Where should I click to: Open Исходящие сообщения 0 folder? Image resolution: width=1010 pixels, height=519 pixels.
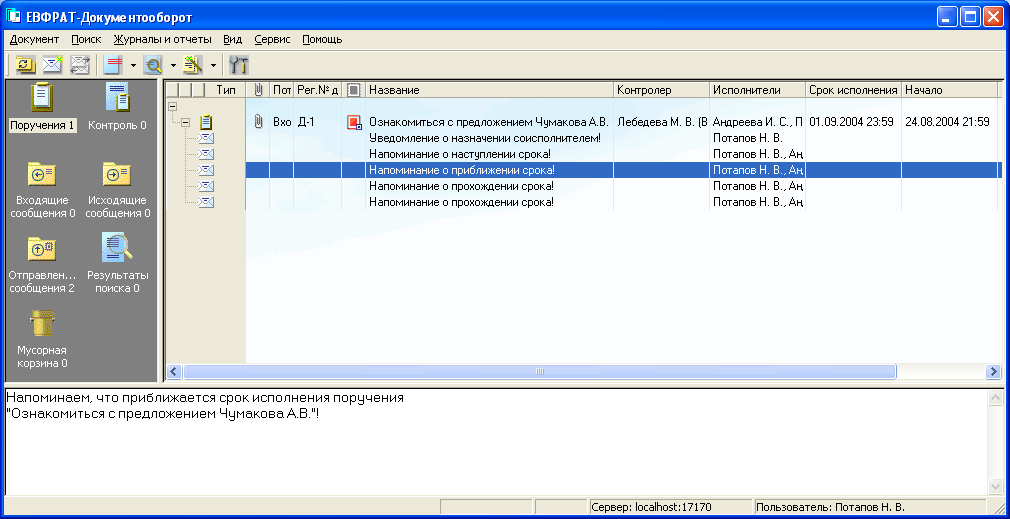(x=118, y=189)
